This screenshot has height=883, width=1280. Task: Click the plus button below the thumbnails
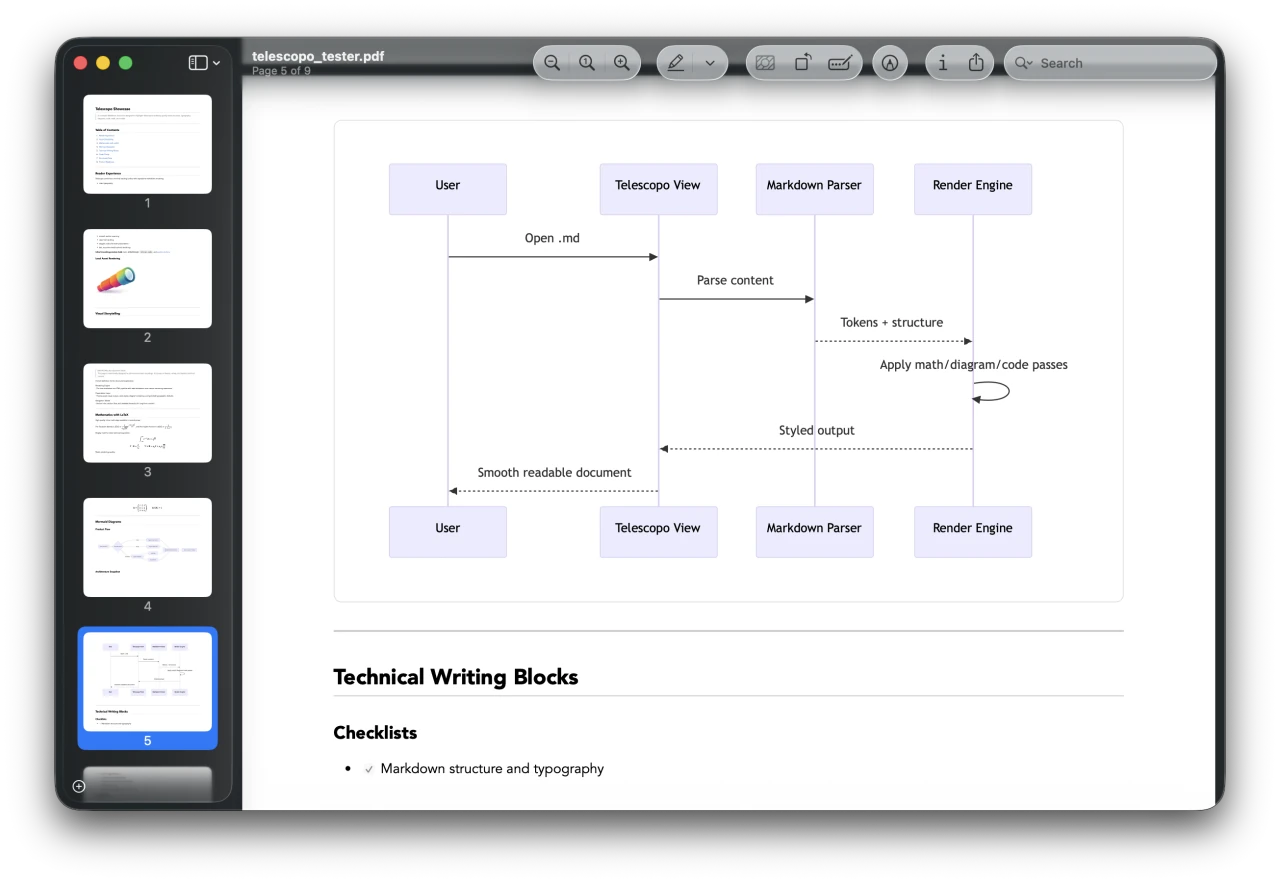tap(79, 786)
